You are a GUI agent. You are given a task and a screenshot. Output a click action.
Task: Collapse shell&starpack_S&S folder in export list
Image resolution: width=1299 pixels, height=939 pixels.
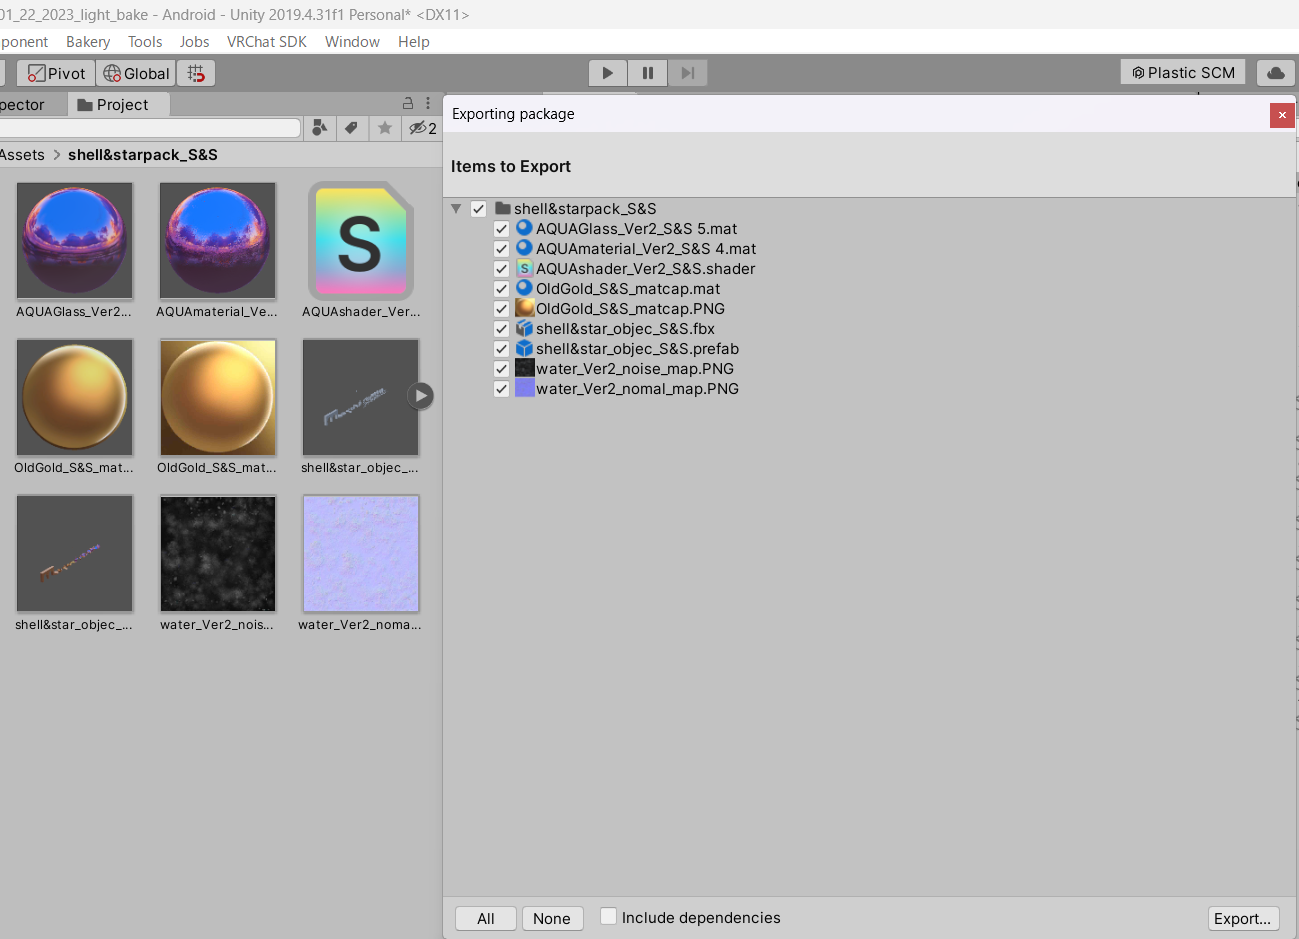click(456, 209)
